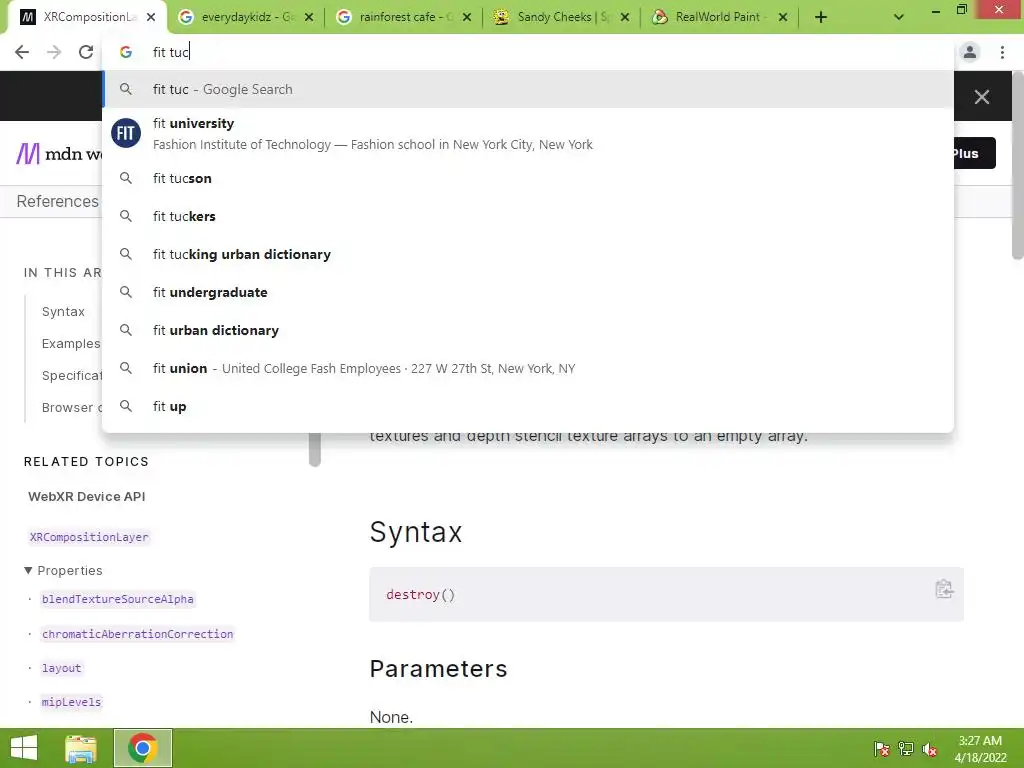Viewport: 1024px width, 768px height.
Task: Open the XRCompositionLayer sidebar link
Action: click(89, 537)
